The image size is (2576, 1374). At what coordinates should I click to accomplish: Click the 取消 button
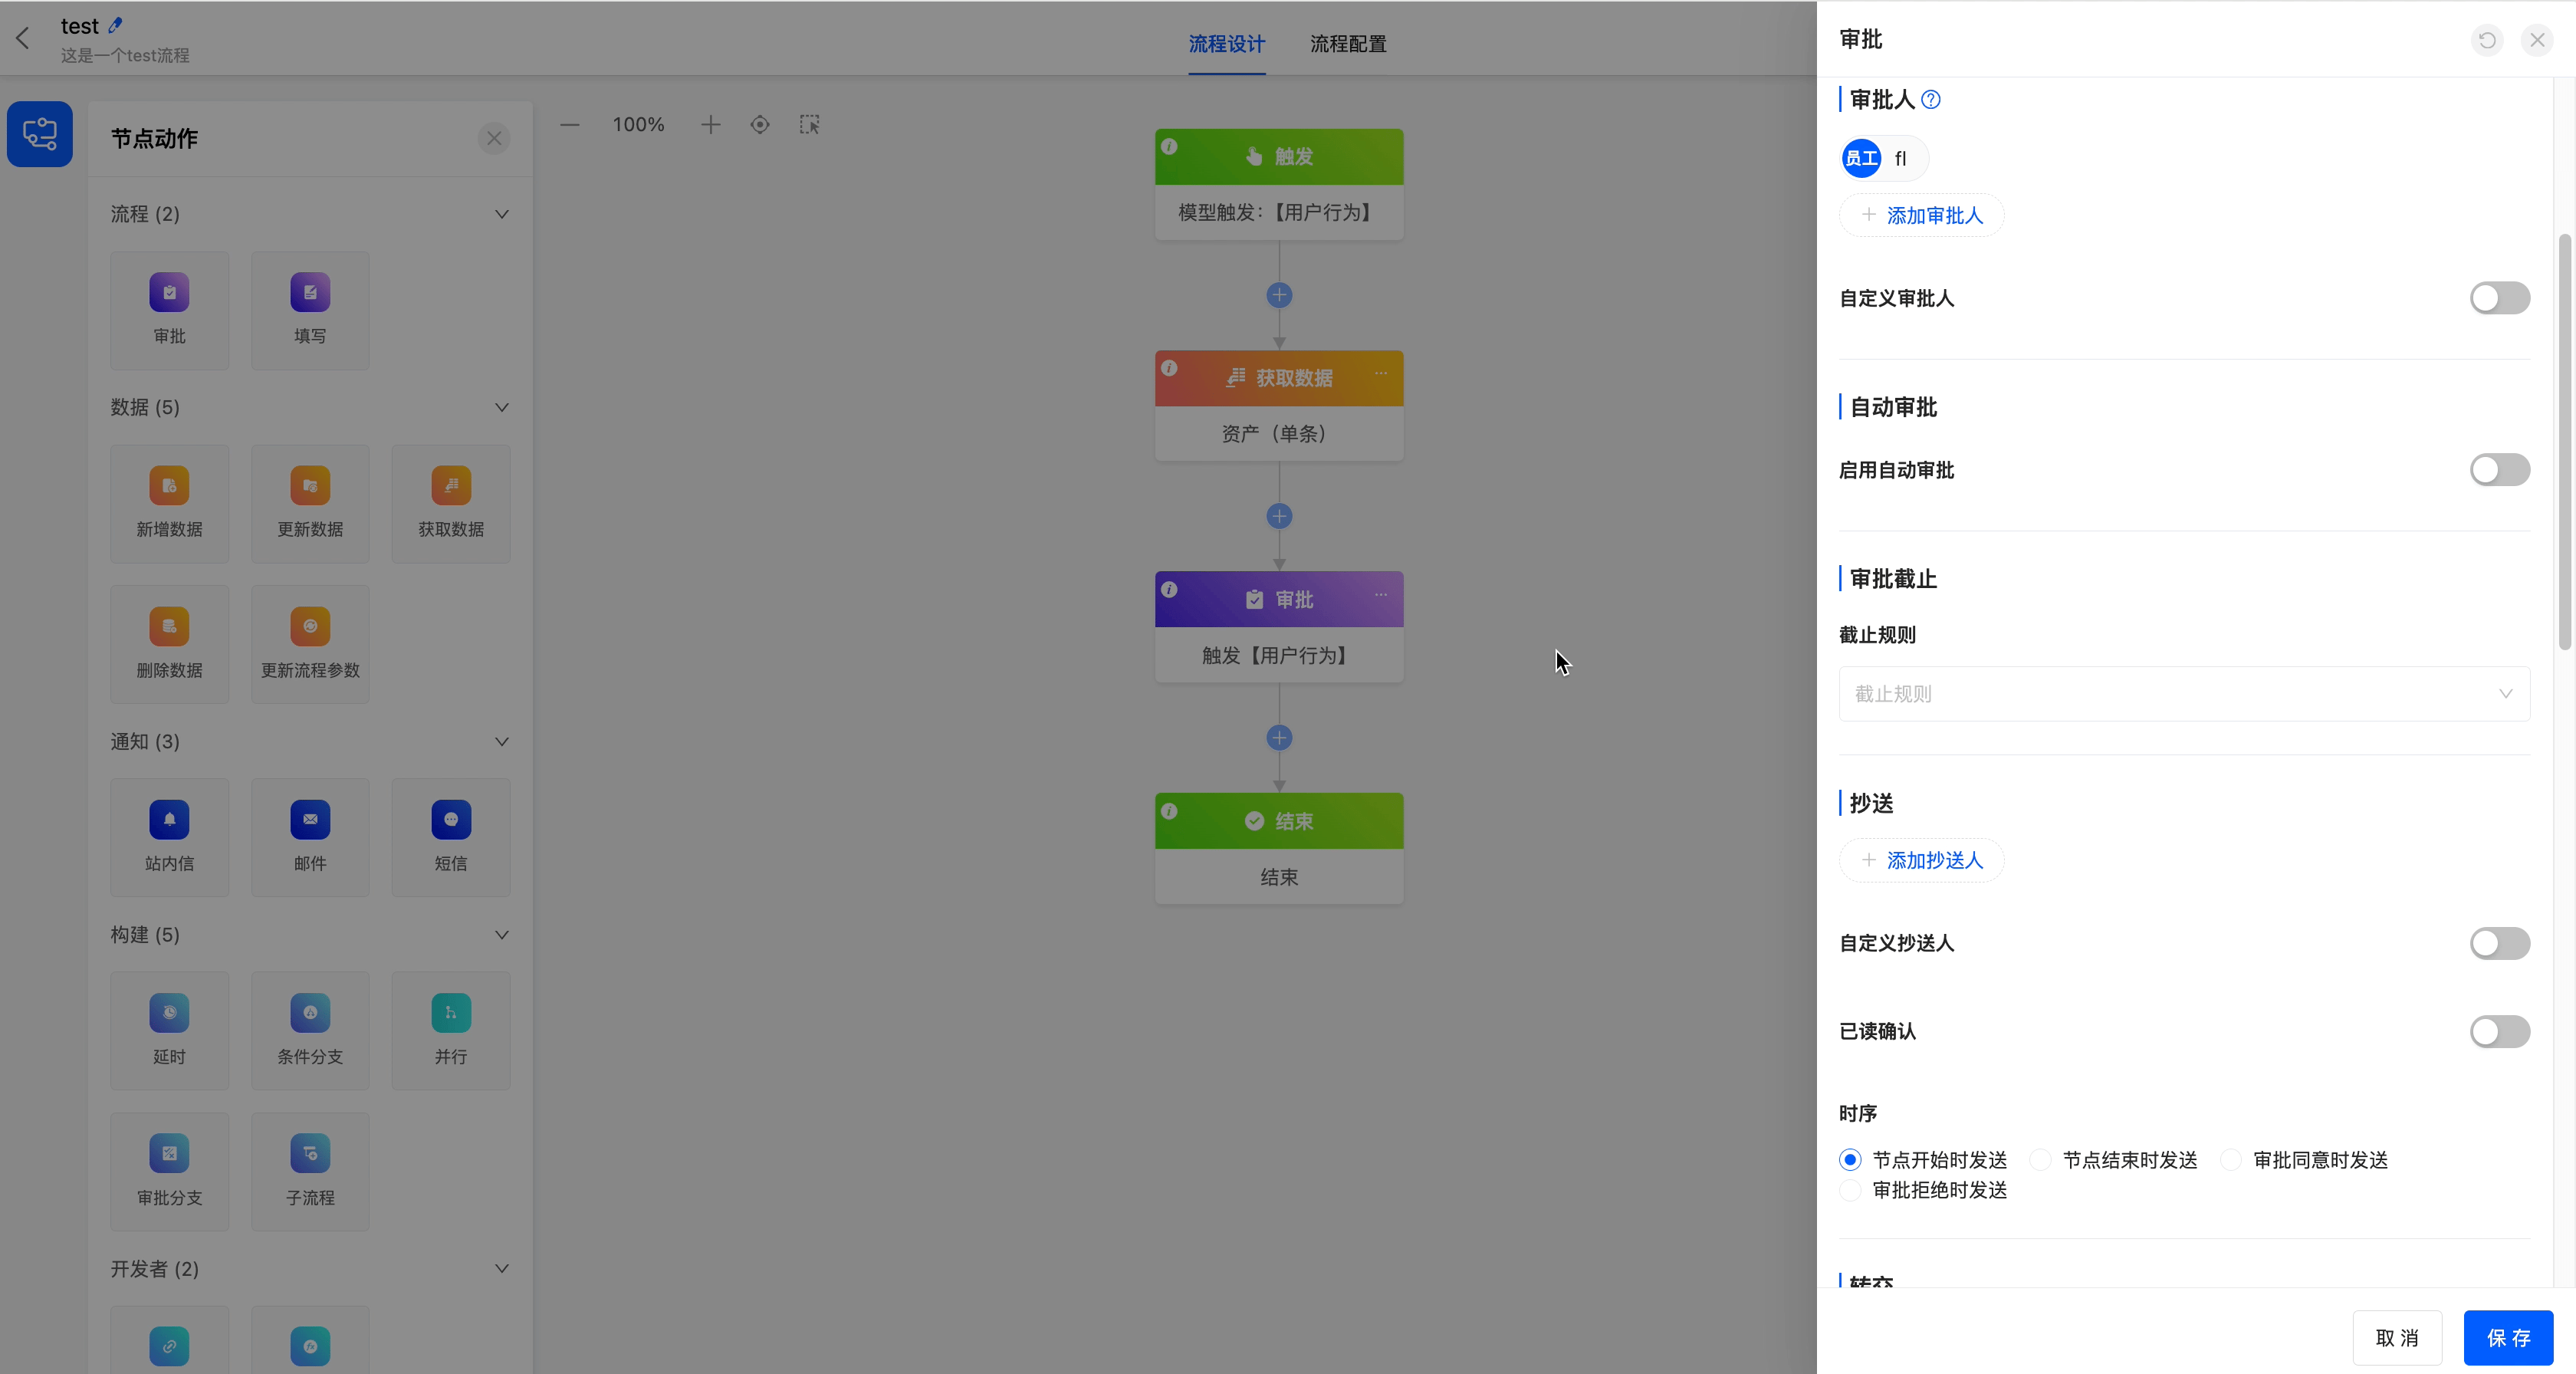coord(2397,1338)
